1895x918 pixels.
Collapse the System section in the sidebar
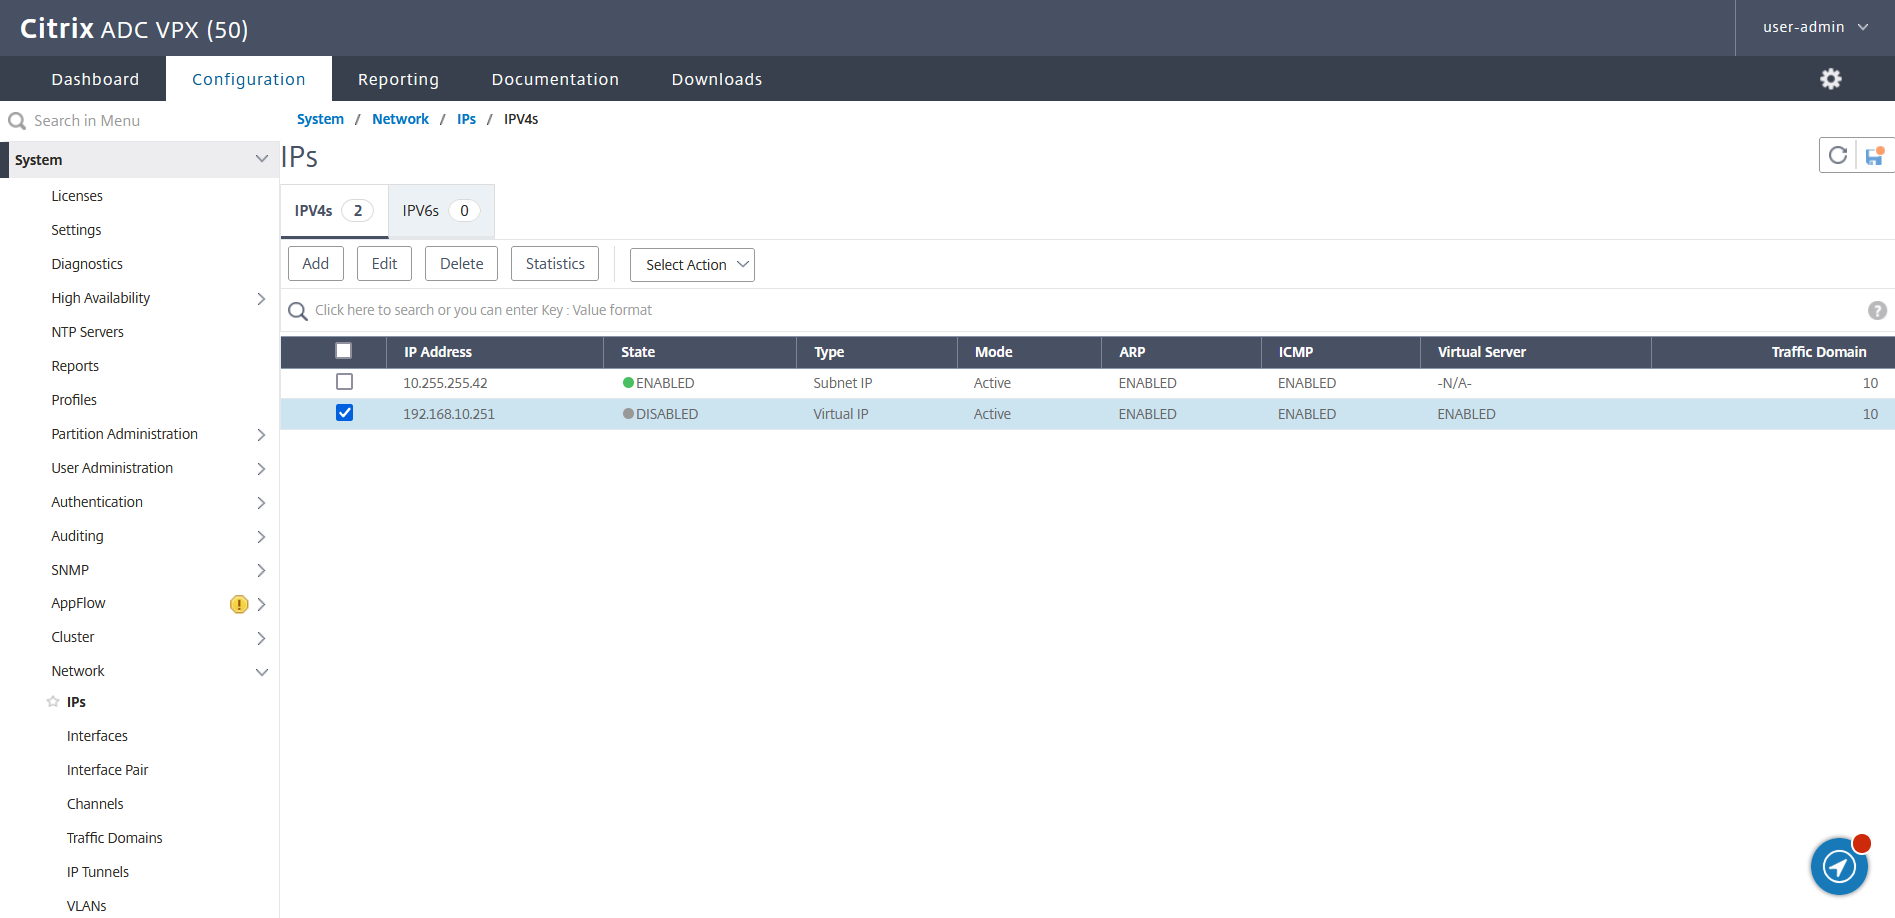click(x=261, y=158)
